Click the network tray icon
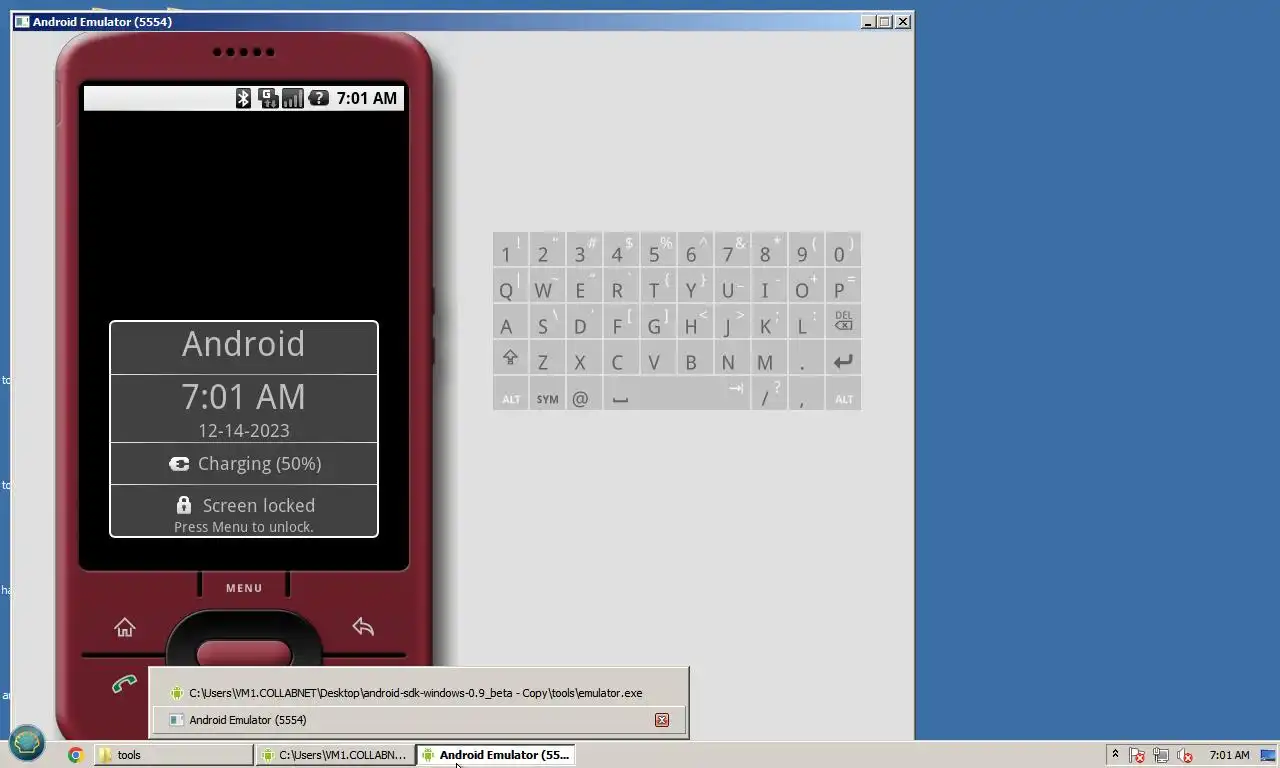This screenshot has height=768, width=1280. [1161, 755]
